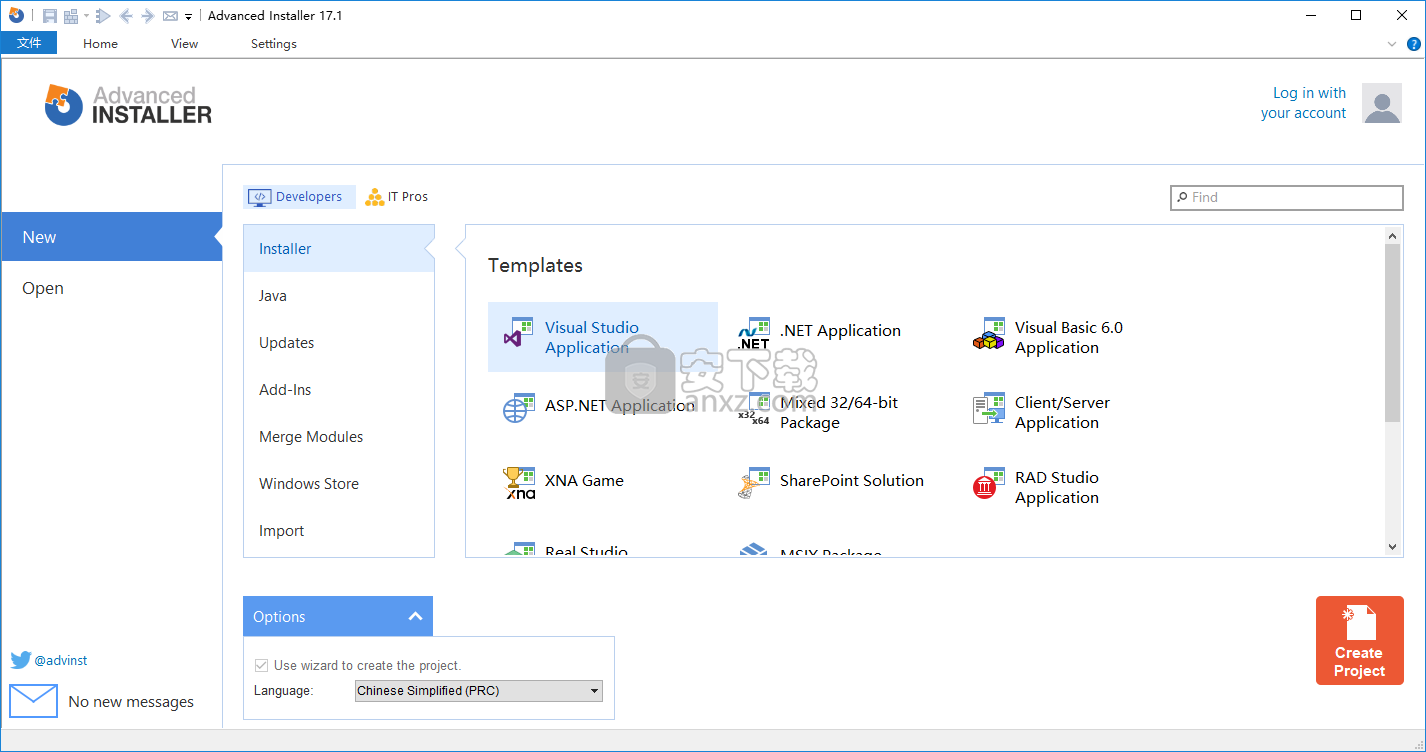The height and width of the screenshot is (752, 1426).
Task: Click the user avatar picture
Action: pyautogui.click(x=1382, y=103)
